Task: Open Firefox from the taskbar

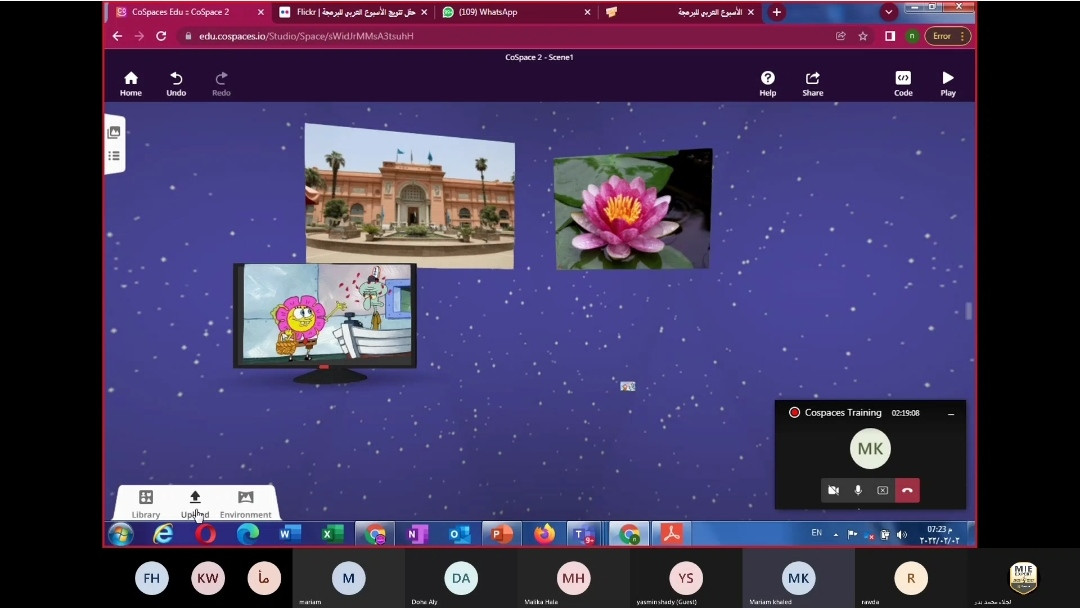Action: [544, 534]
